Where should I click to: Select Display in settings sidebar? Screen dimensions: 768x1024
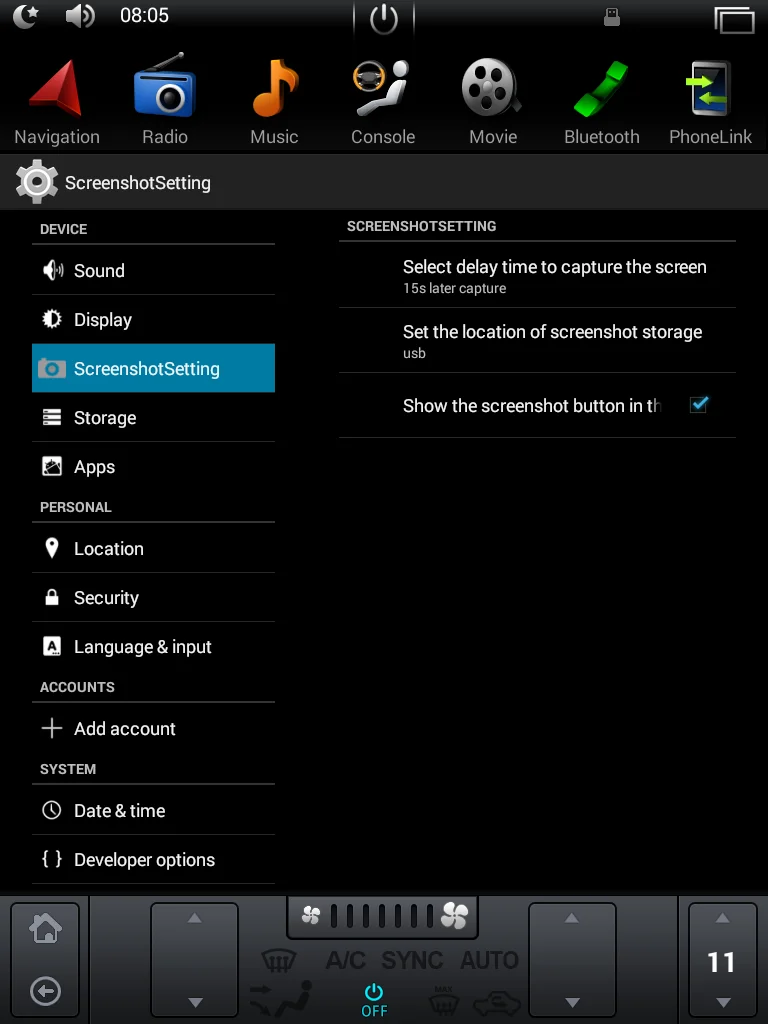[153, 319]
